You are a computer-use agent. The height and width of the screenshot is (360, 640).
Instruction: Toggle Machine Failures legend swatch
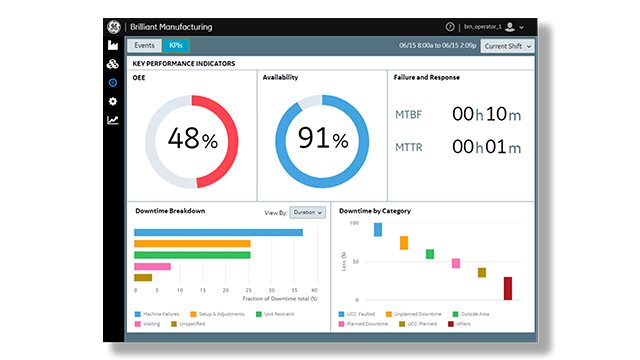[x=138, y=314]
